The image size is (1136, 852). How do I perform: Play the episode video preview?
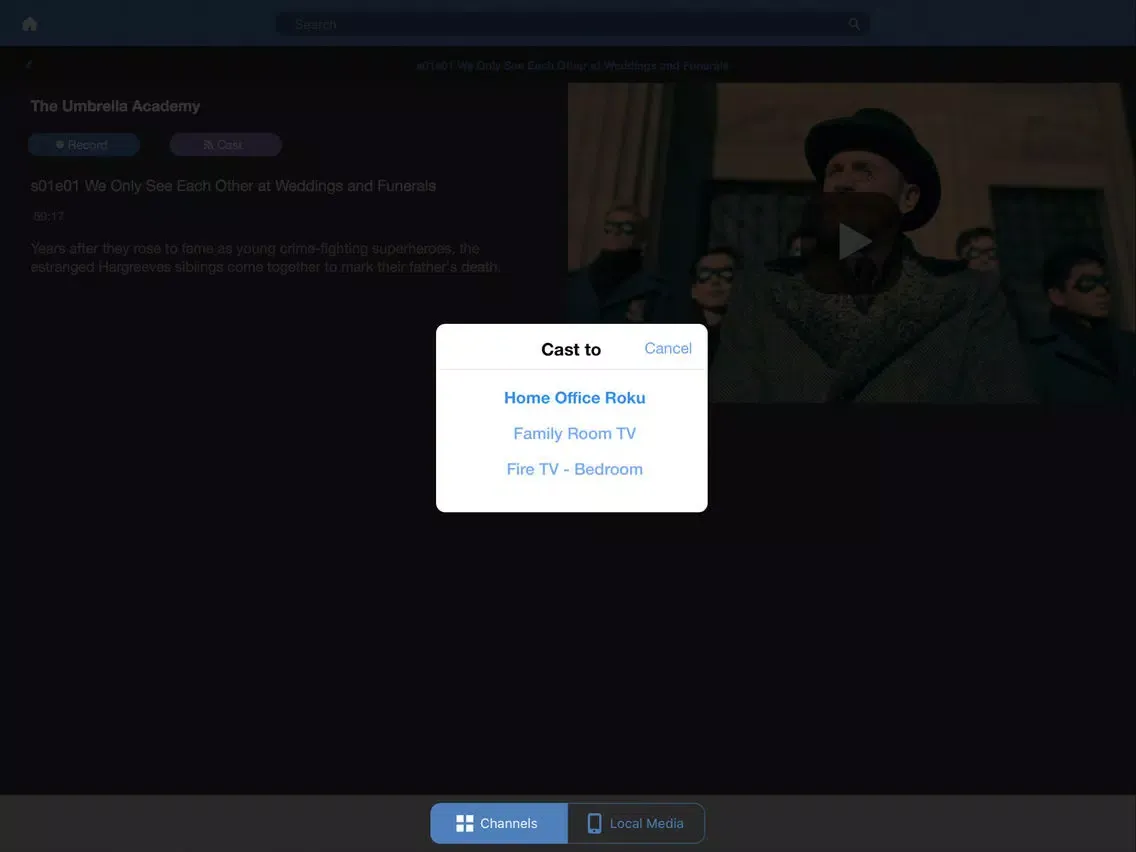pyautogui.click(x=855, y=241)
